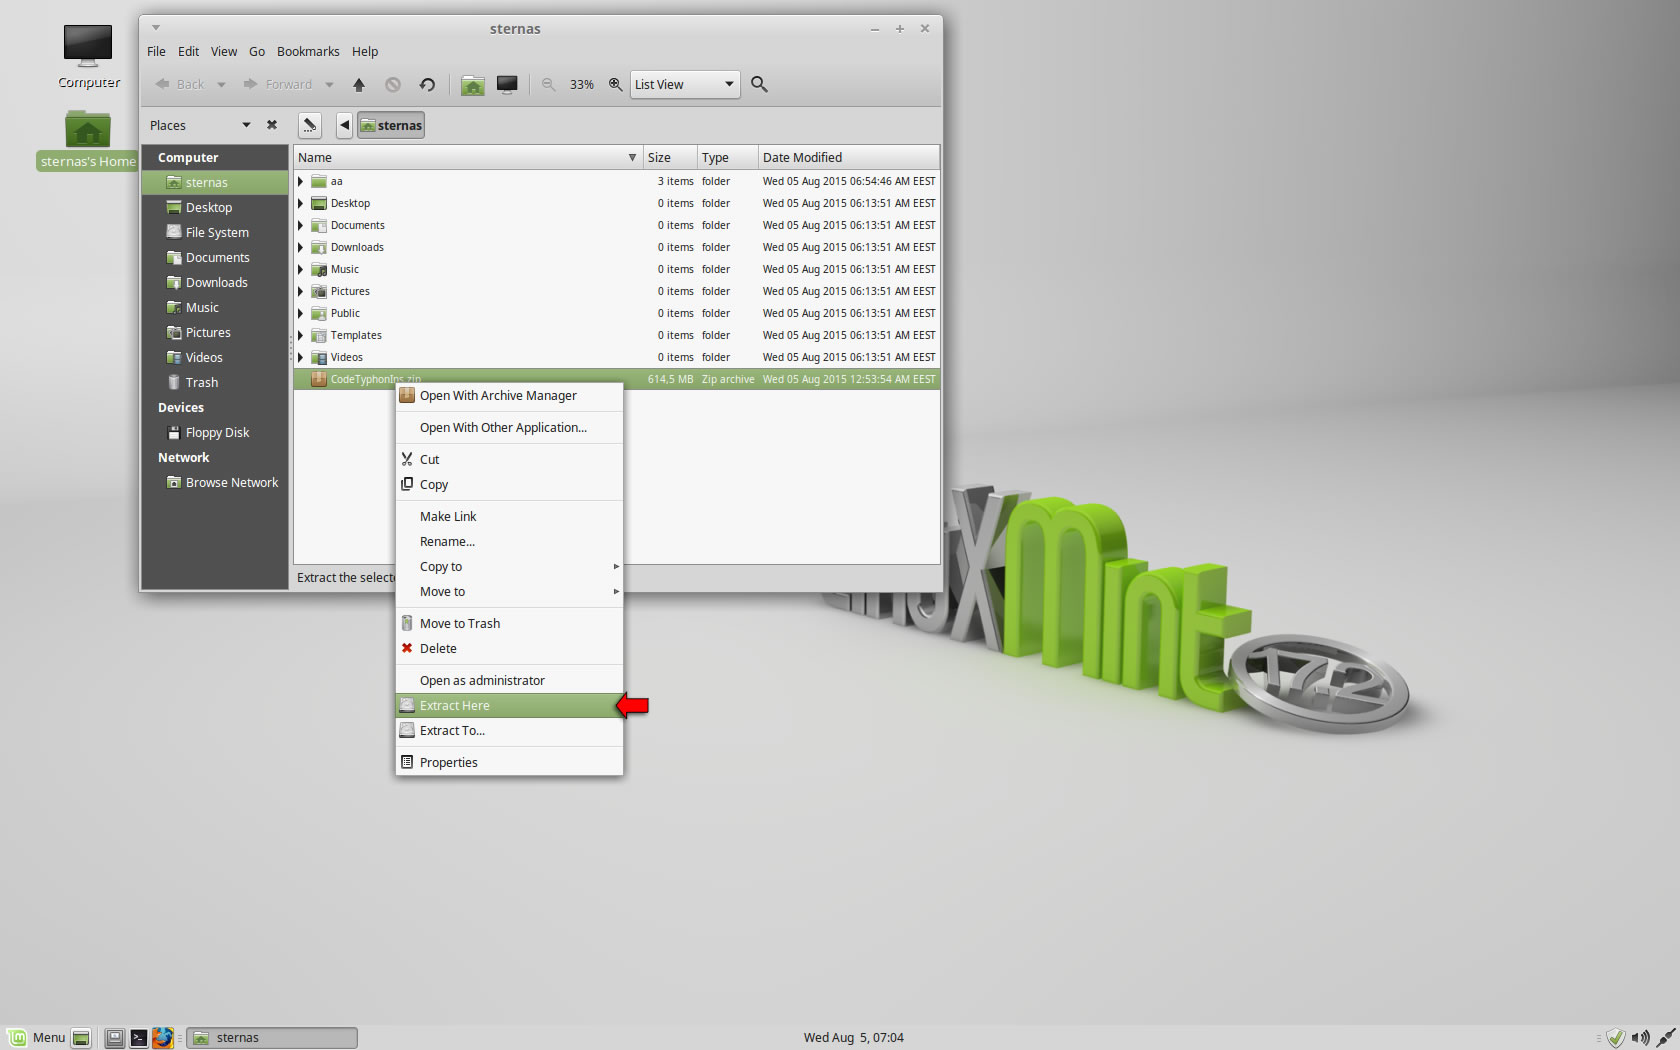
Task: Select Extract Here option
Action: point(509,706)
